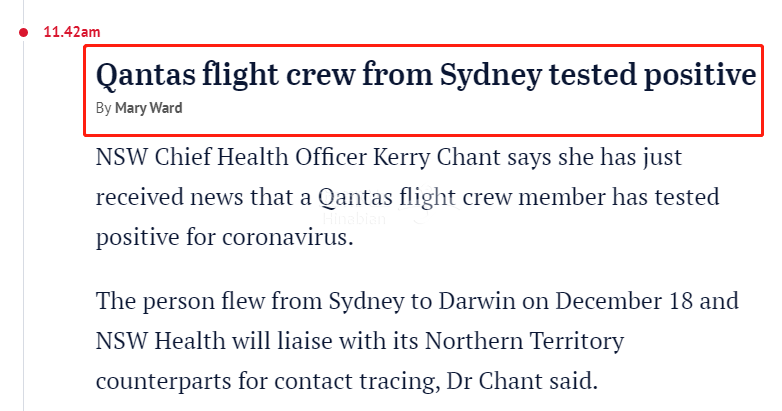
Task: Click the word "coronavirus" in the article
Action: (288, 237)
